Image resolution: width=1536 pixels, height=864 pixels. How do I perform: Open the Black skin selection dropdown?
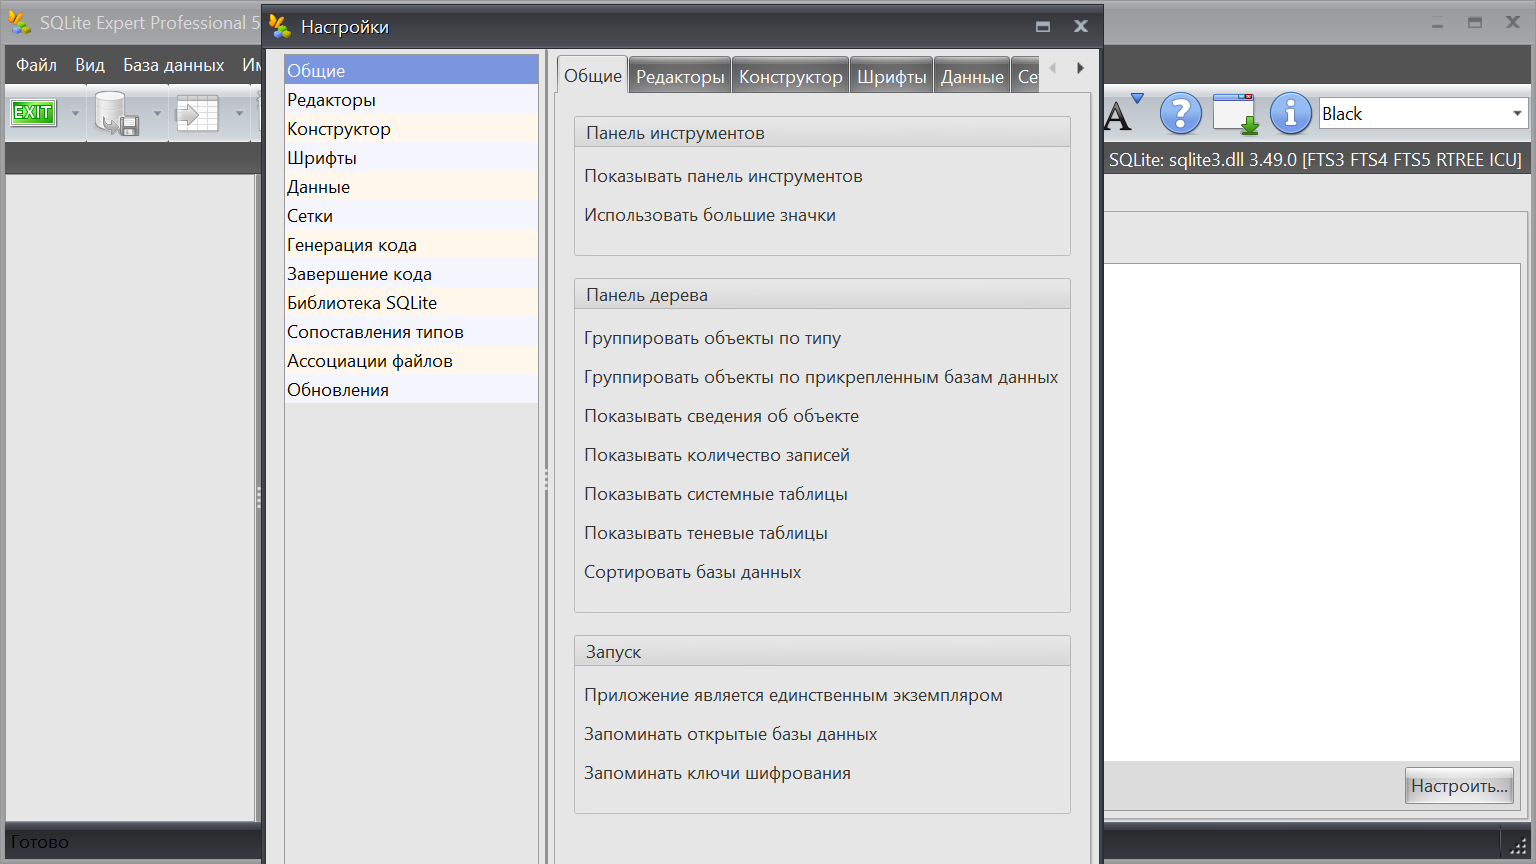click(1423, 113)
